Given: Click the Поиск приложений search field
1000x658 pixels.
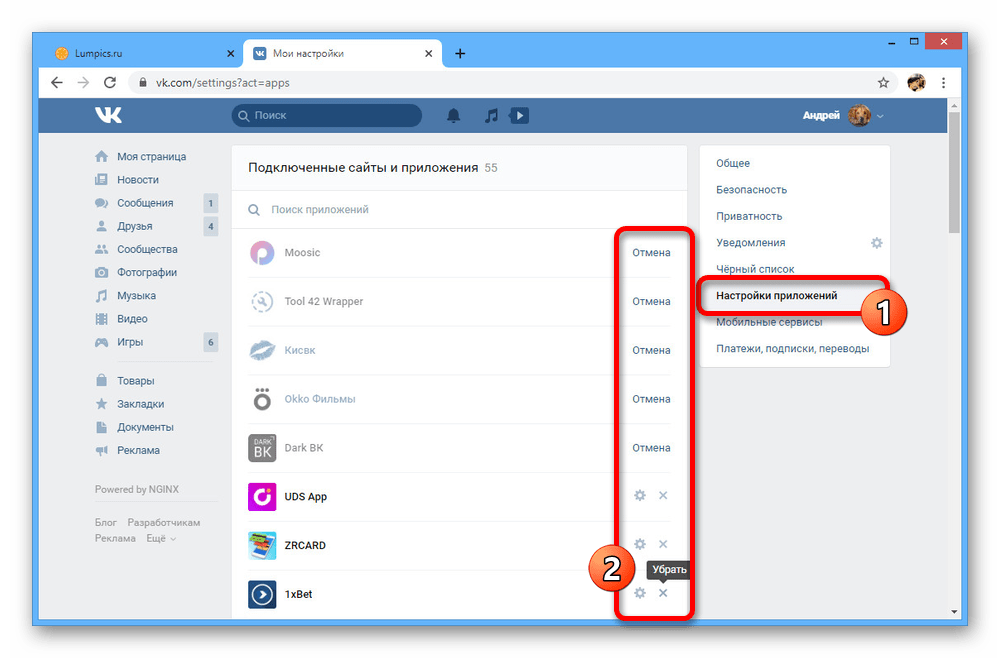Looking at the screenshot, I should point(459,209).
